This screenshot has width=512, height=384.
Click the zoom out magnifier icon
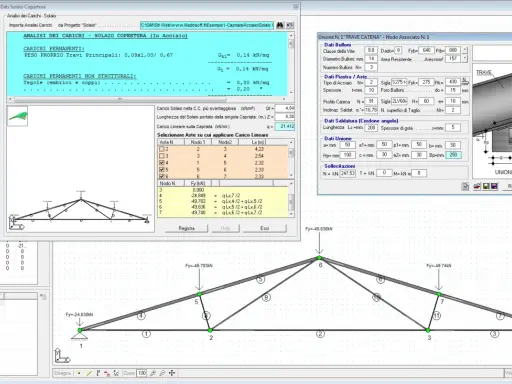pos(162,373)
